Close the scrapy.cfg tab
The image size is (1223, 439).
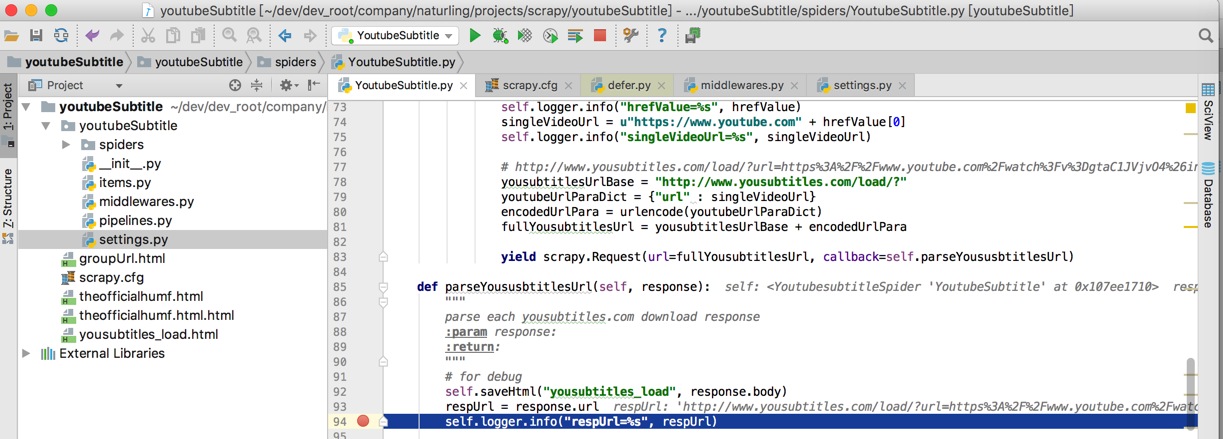(569, 87)
